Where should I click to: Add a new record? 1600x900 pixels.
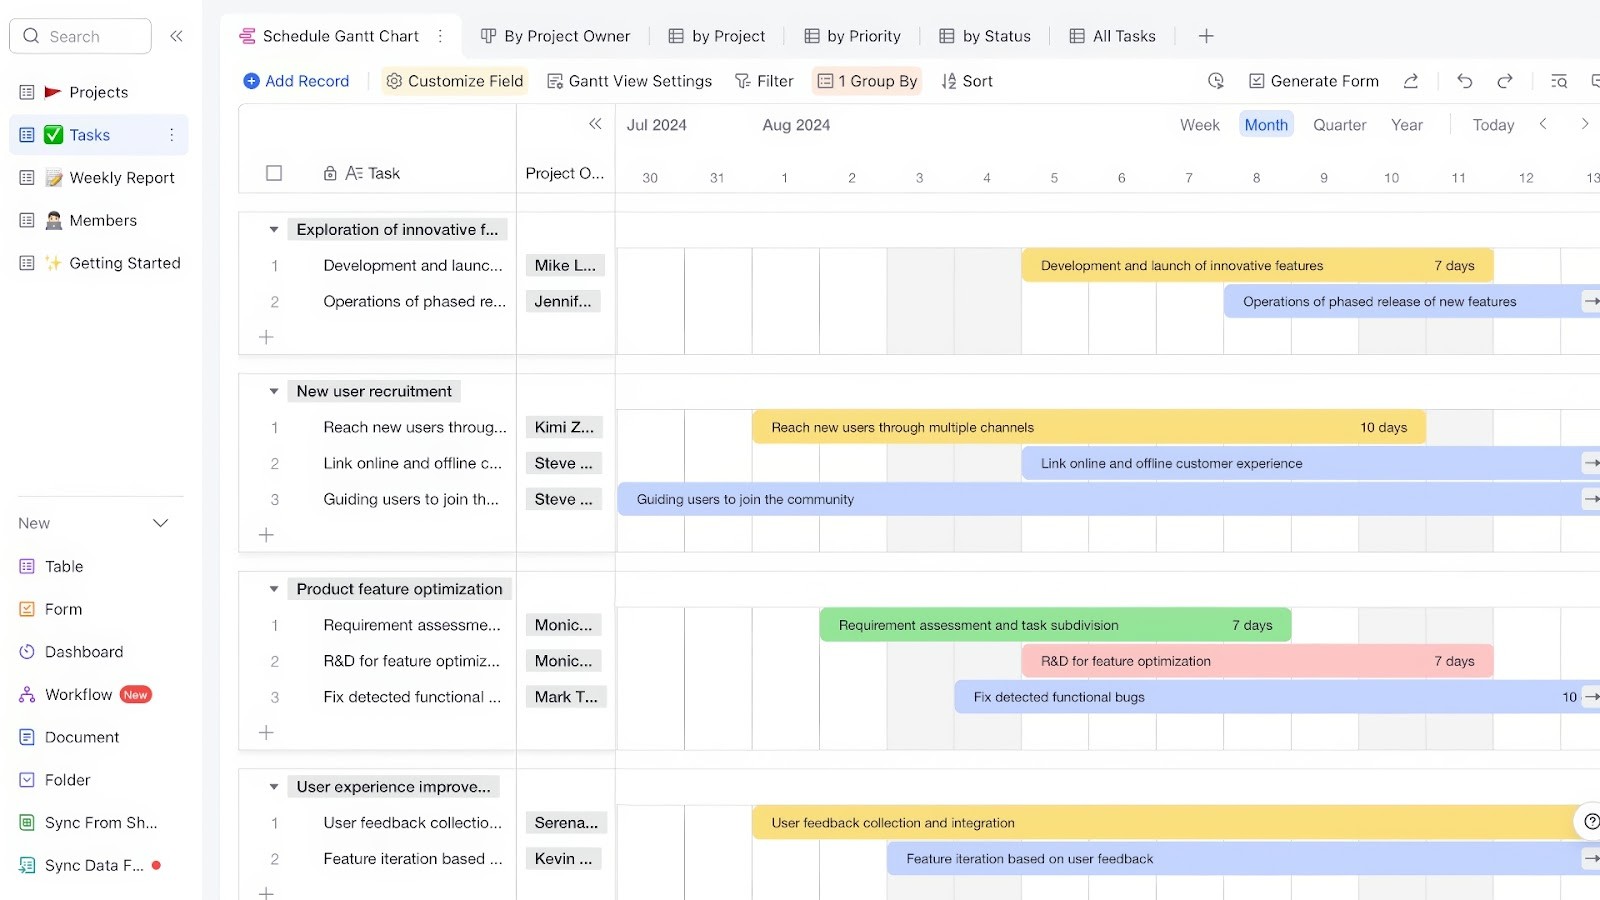click(296, 81)
